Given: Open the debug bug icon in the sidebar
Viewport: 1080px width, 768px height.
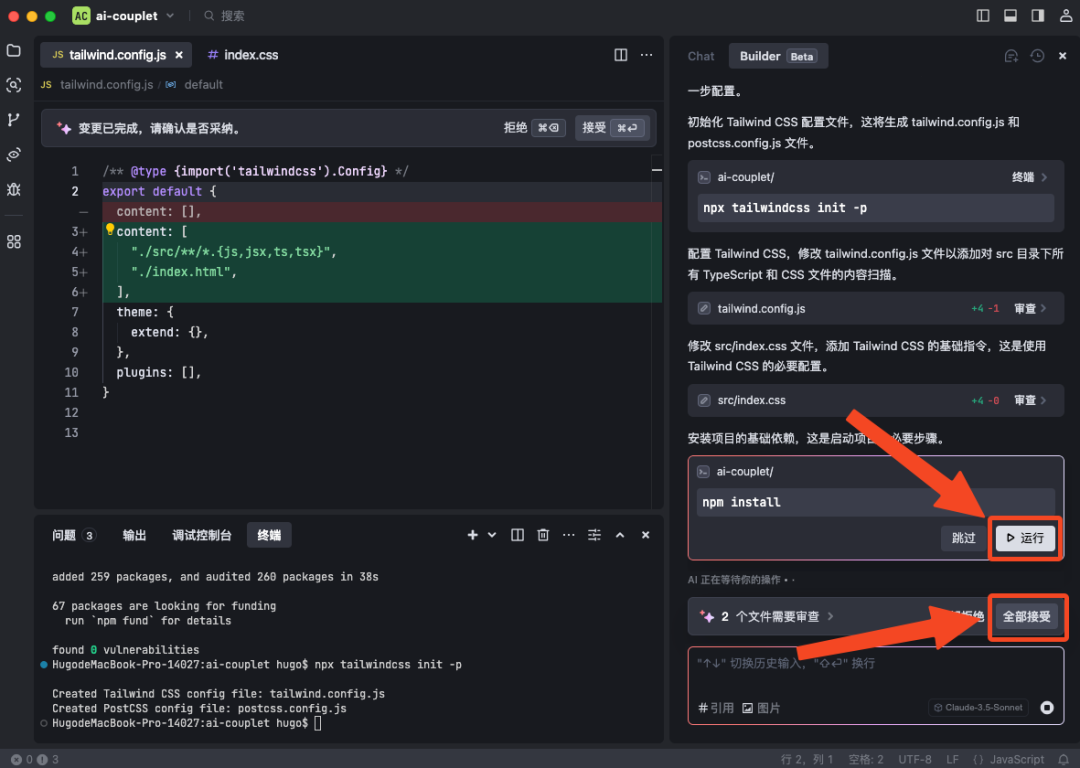Looking at the screenshot, I should [x=14, y=189].
